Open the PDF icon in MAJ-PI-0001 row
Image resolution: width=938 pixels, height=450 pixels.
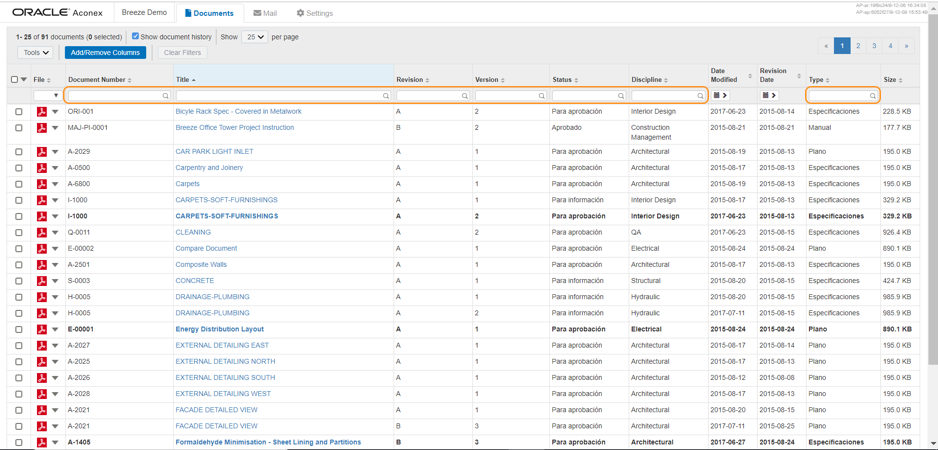tap(42, 128)
